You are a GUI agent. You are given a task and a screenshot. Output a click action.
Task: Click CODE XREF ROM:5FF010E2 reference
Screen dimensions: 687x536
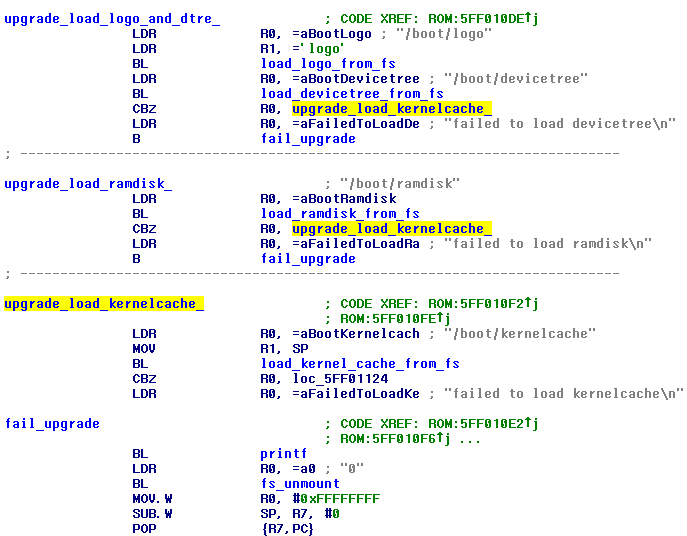pyautogui.click(x=439, y=424)
